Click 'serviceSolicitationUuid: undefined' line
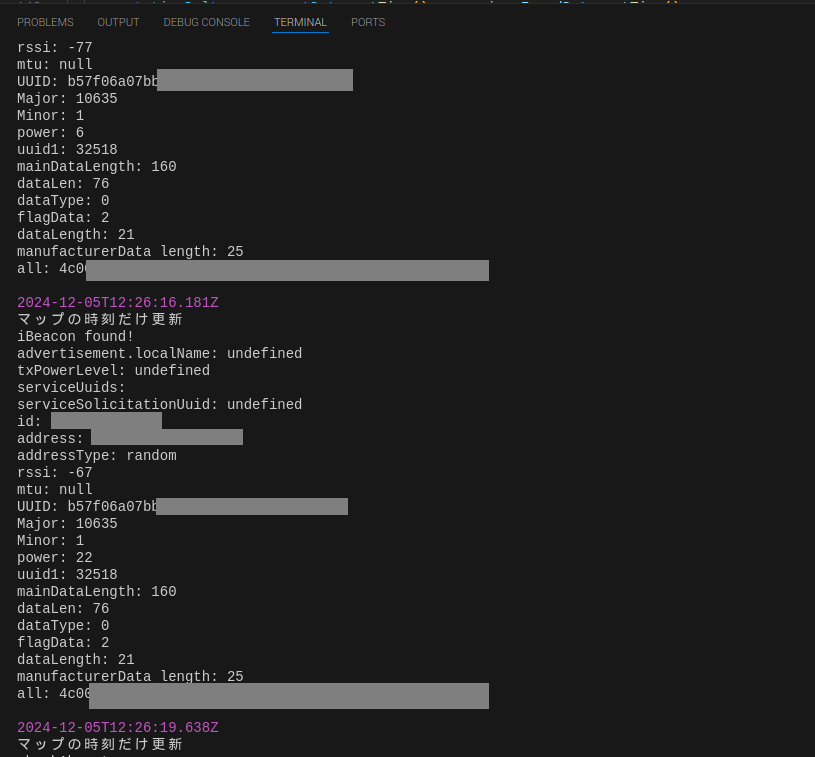The image size is (815, 757). (160, 404)
